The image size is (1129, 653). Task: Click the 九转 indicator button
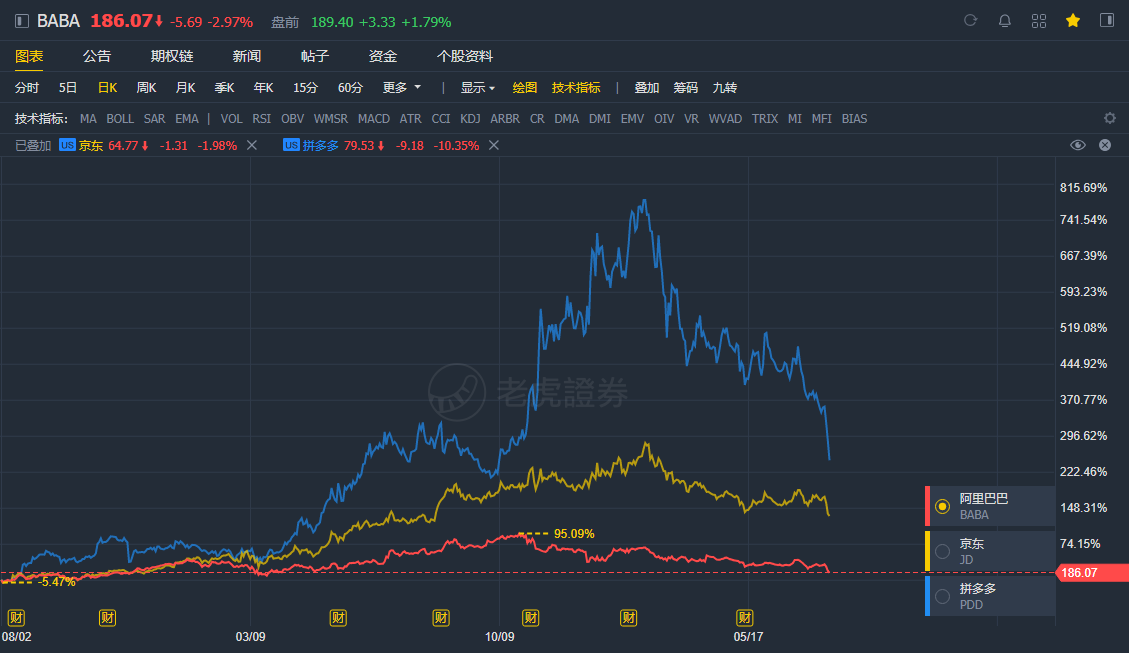click(x=724, y=88)
